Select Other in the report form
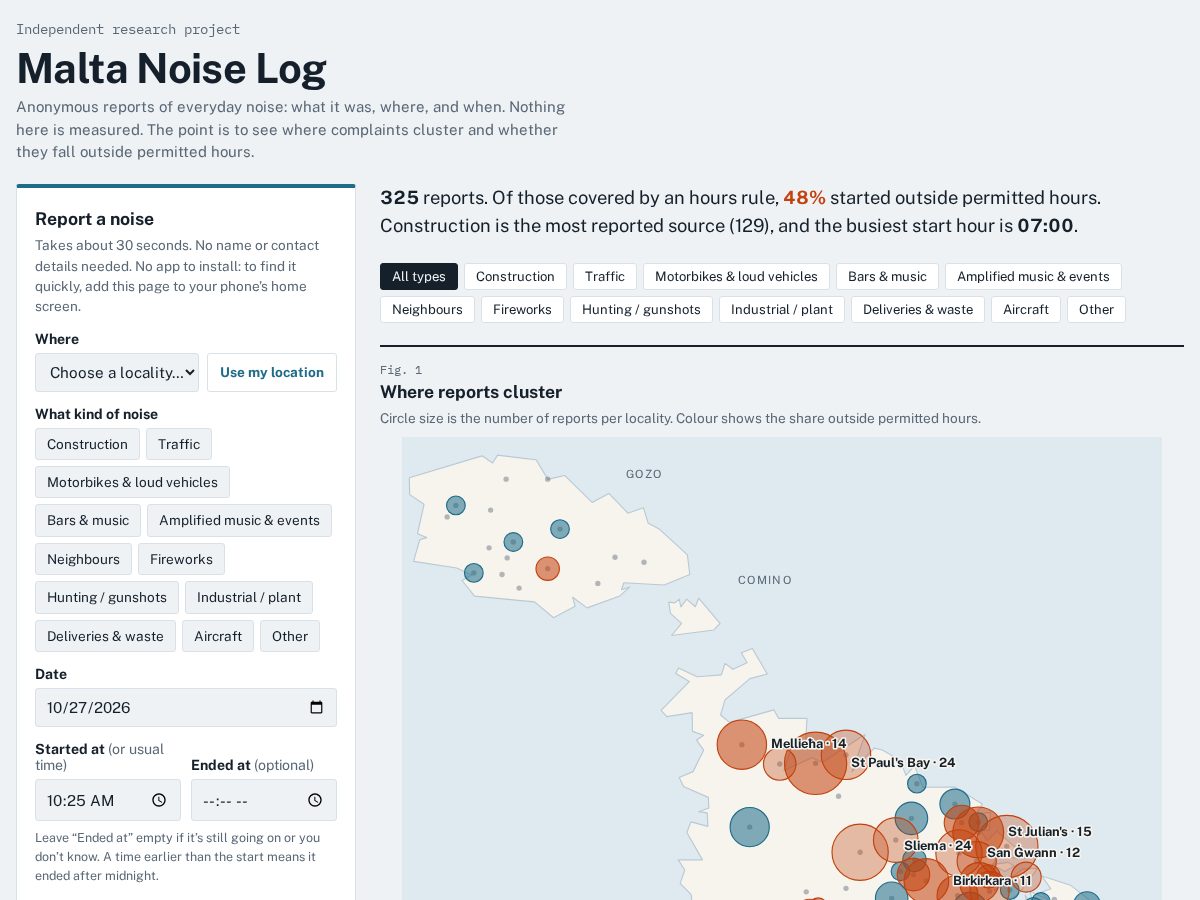This screenshot has width=1200, height=900. point(290,636)
